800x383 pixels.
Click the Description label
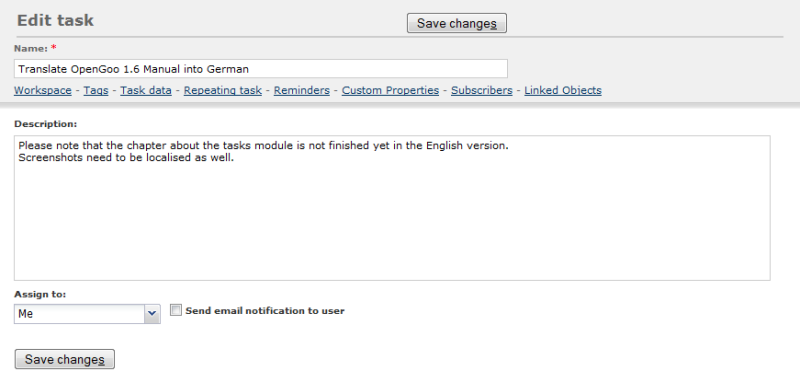[45, 124]
